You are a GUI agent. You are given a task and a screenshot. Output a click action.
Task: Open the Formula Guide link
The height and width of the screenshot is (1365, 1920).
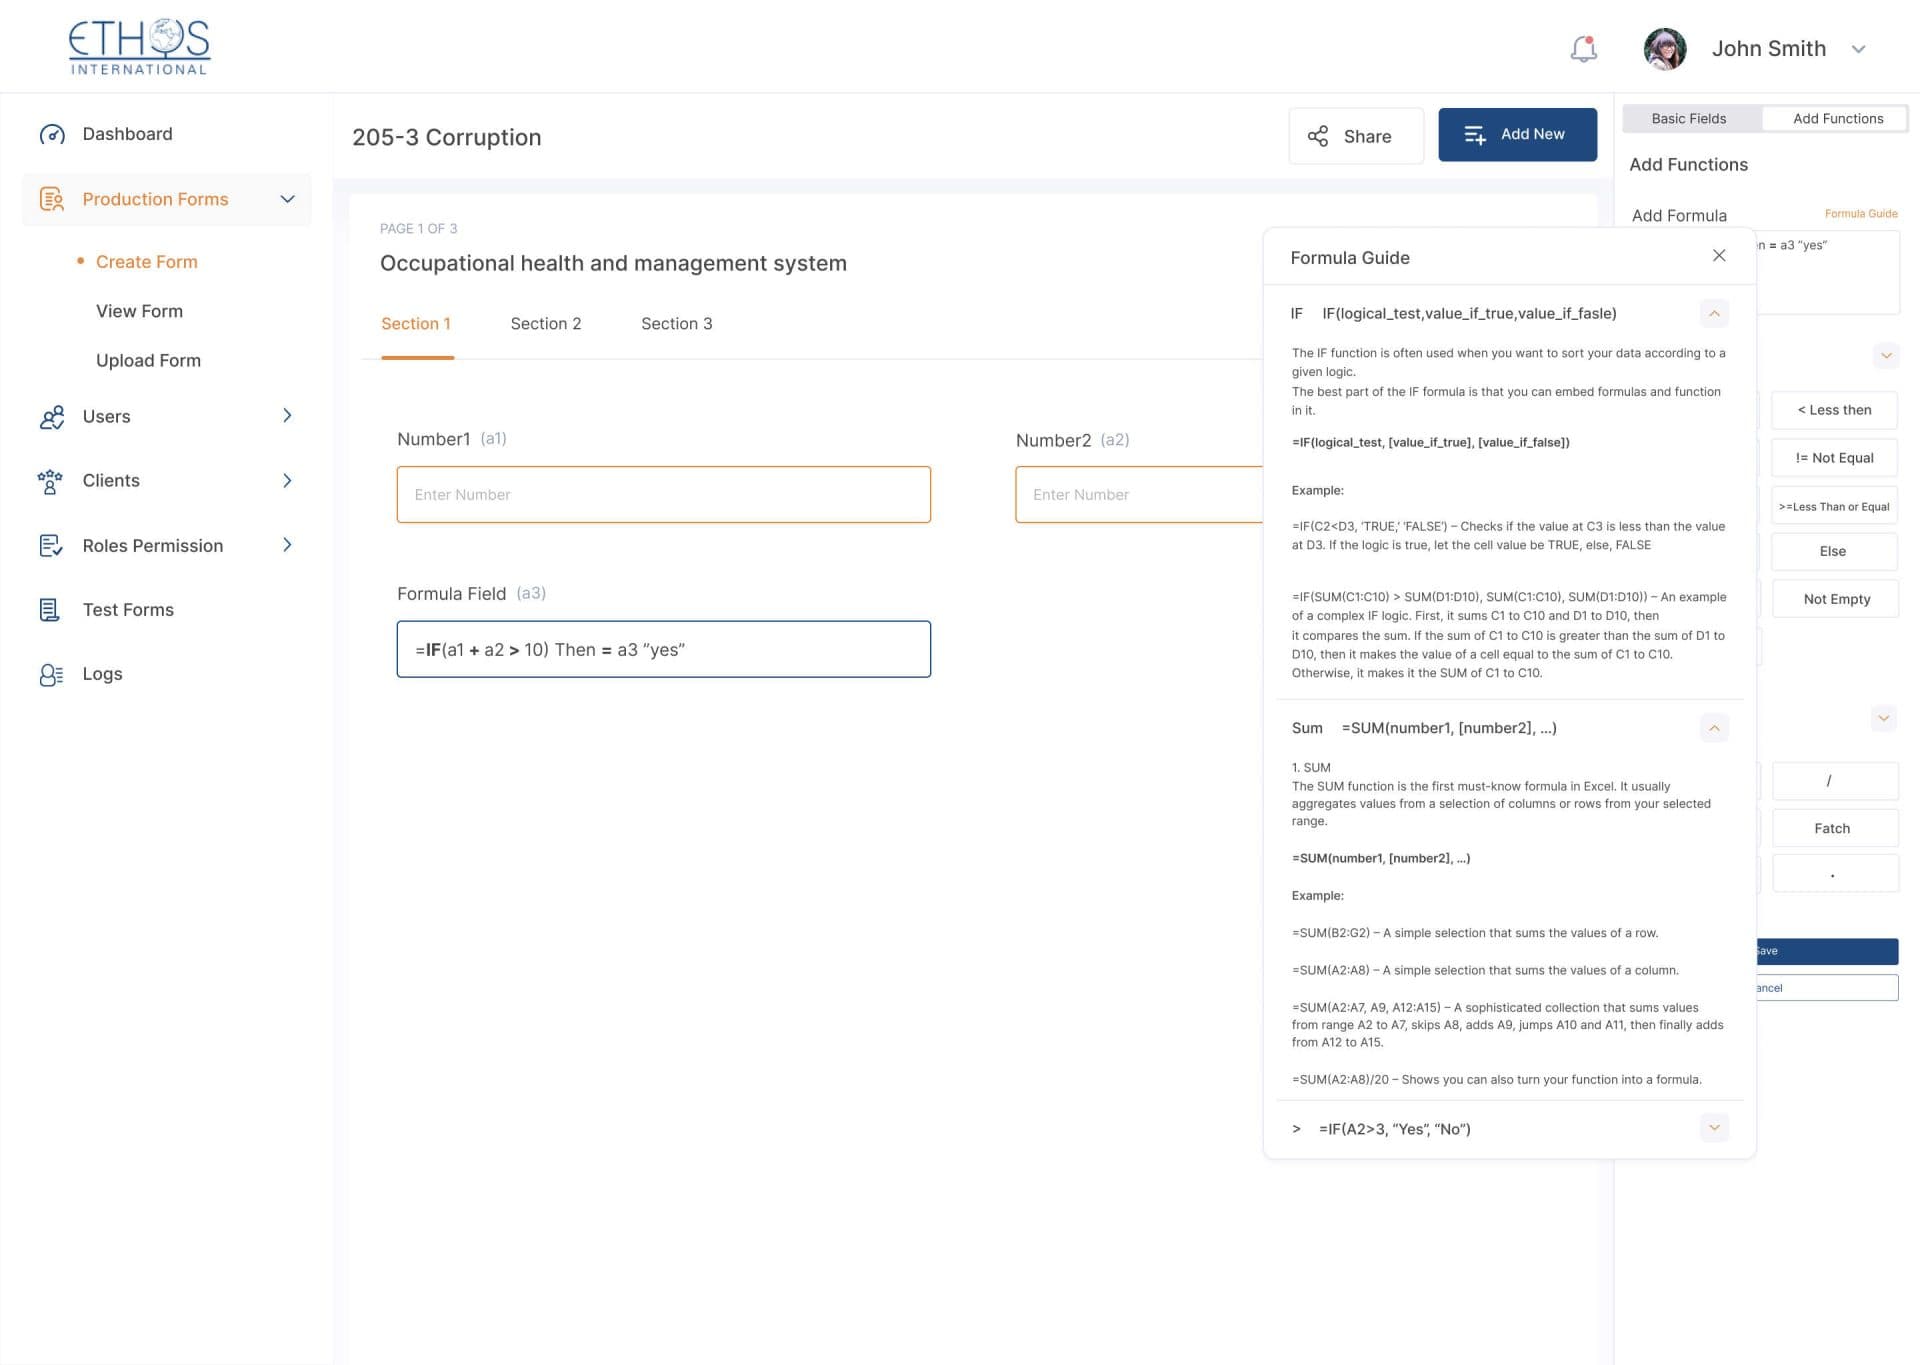(1860, 214)
